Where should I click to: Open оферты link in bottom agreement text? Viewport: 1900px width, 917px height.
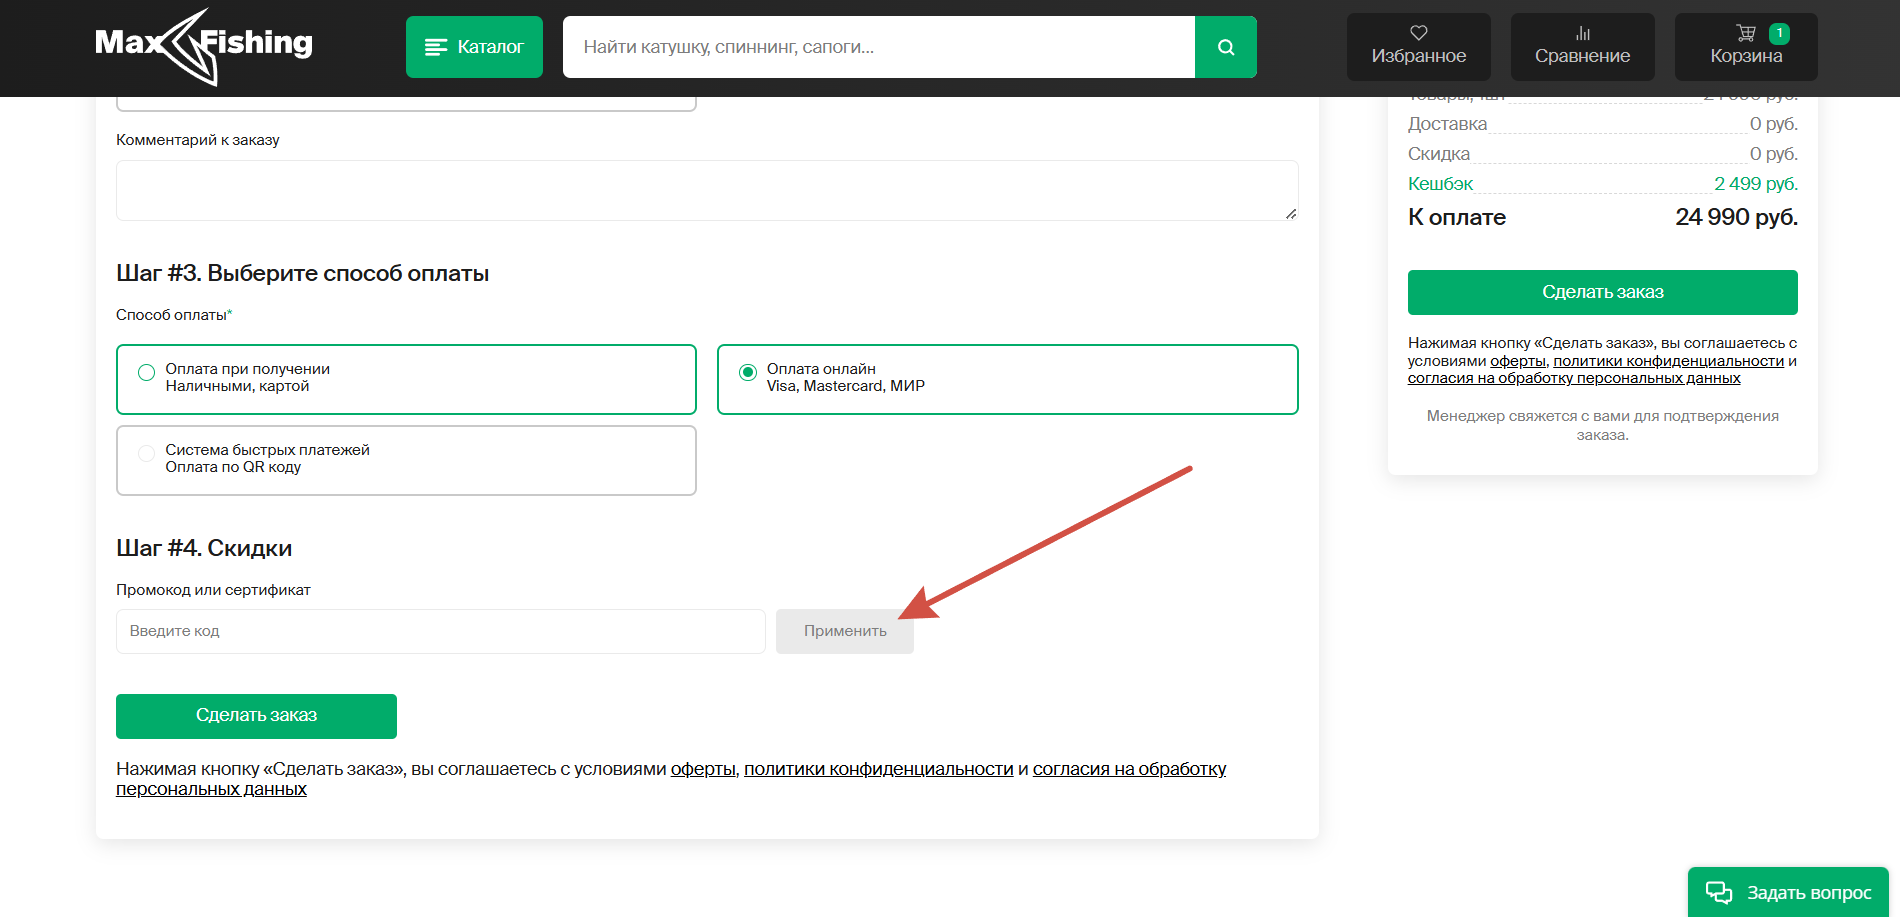703,769
